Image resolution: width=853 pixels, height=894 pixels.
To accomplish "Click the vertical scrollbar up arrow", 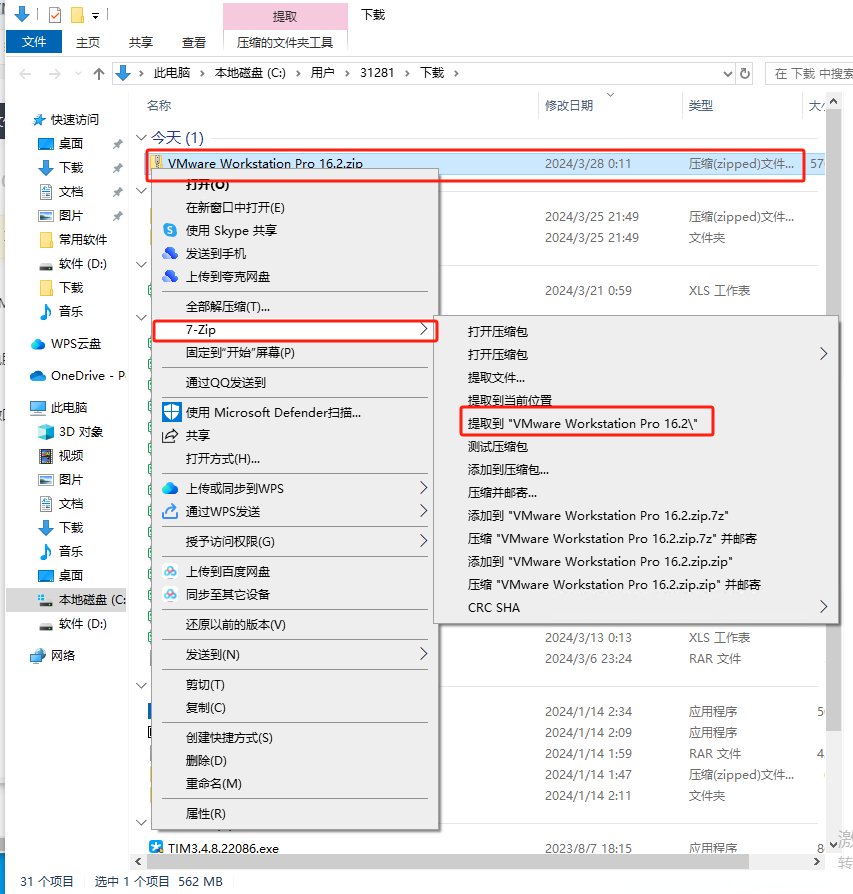I will [x=833, y=101].
